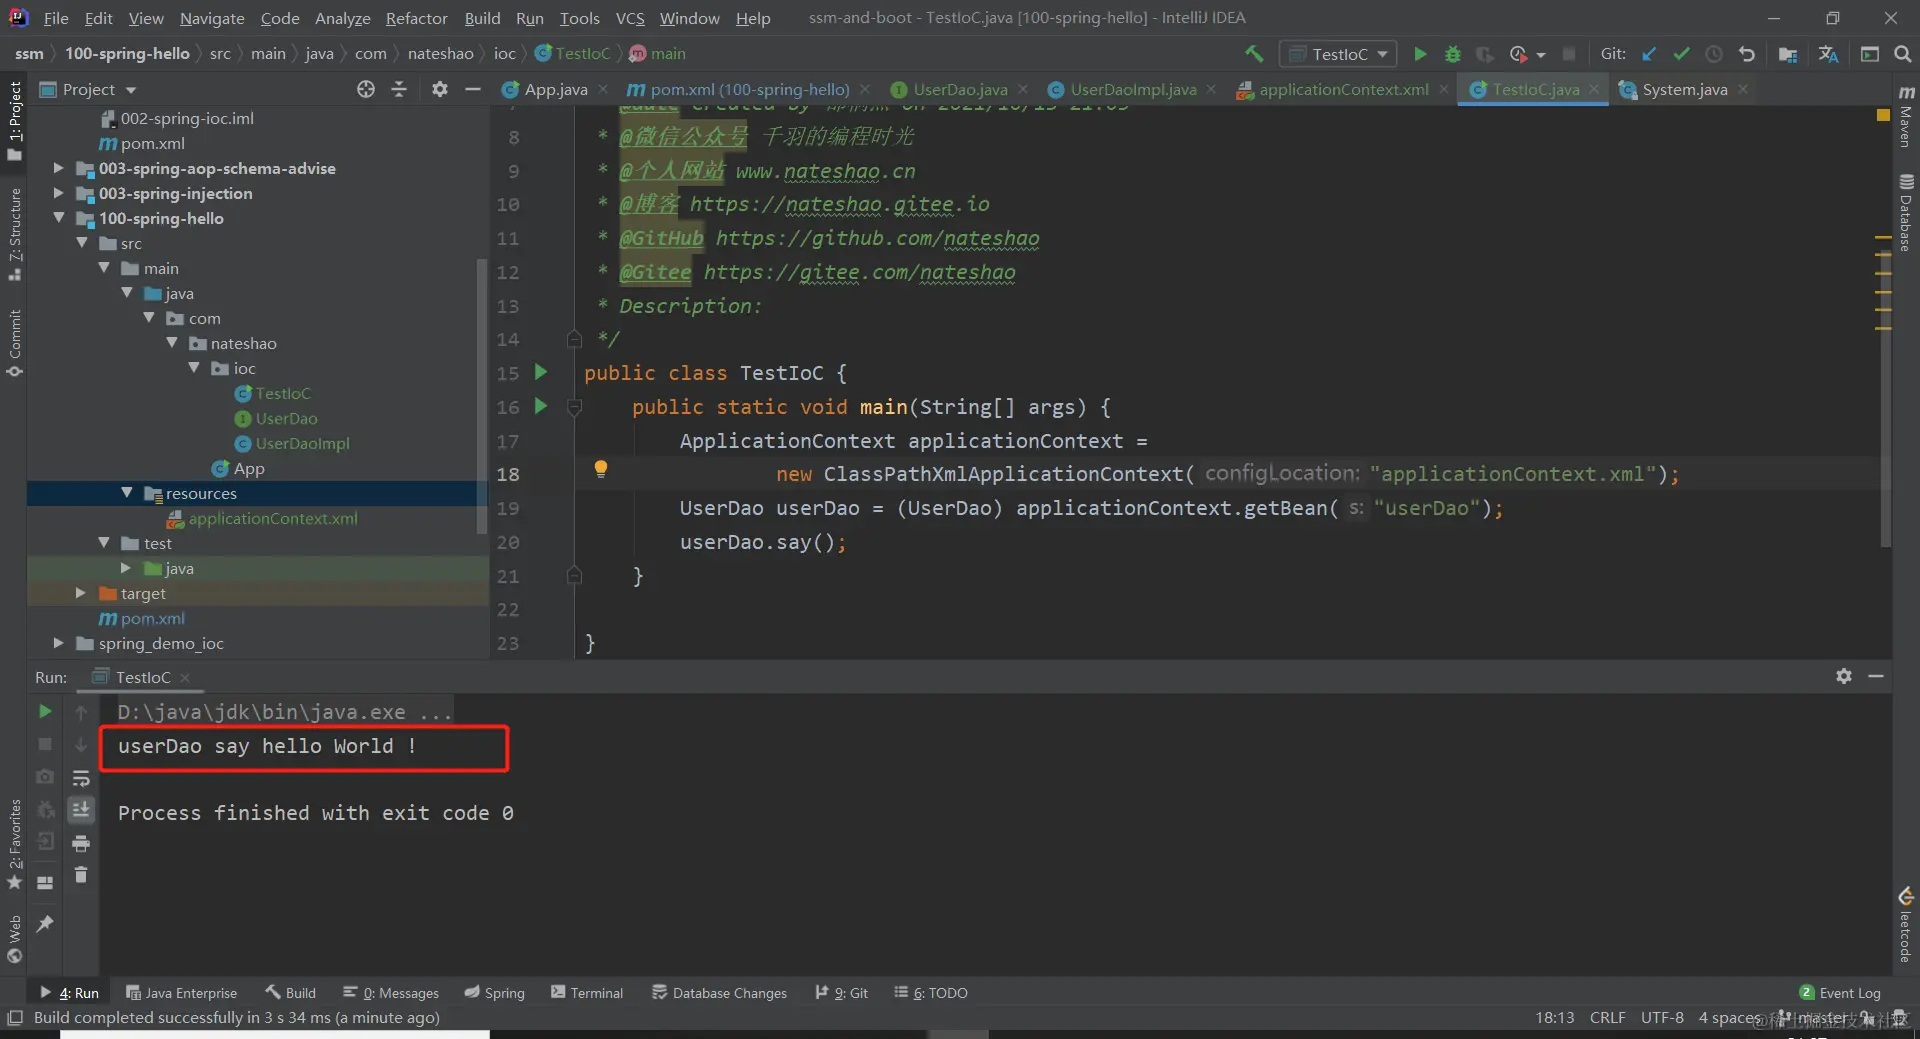Toggle the Commit tool window stripe
The width and height of the screenshot is (1920, 1039).
click(x=15, y=343)
